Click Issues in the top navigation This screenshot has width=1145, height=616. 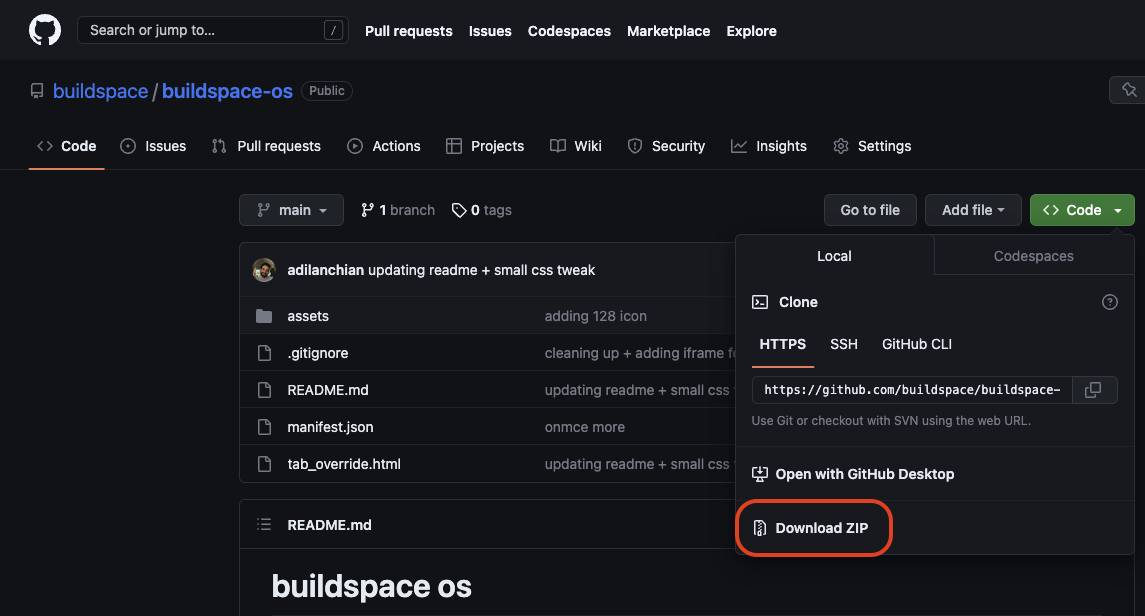tap(490, 31)
